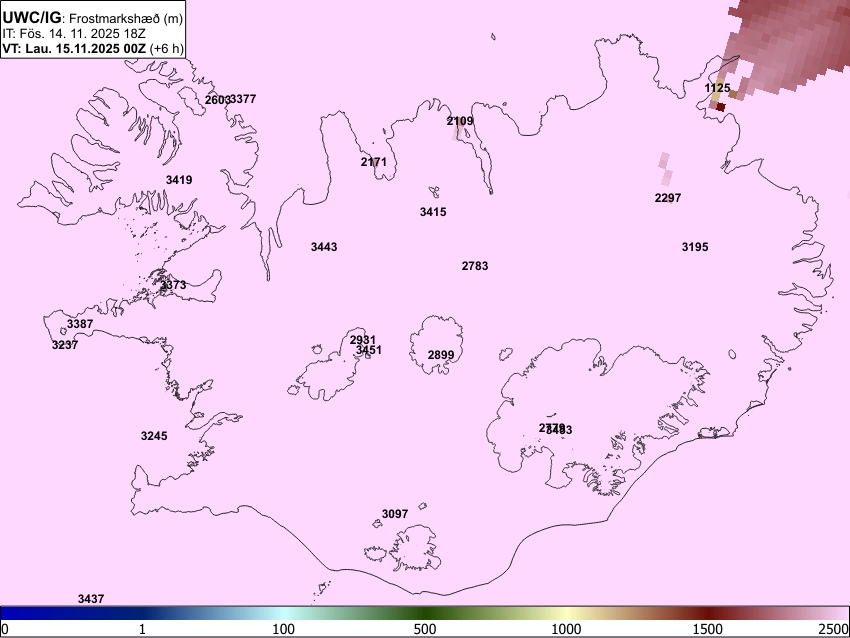Click the freezing level value 3443

click(324, 247)
